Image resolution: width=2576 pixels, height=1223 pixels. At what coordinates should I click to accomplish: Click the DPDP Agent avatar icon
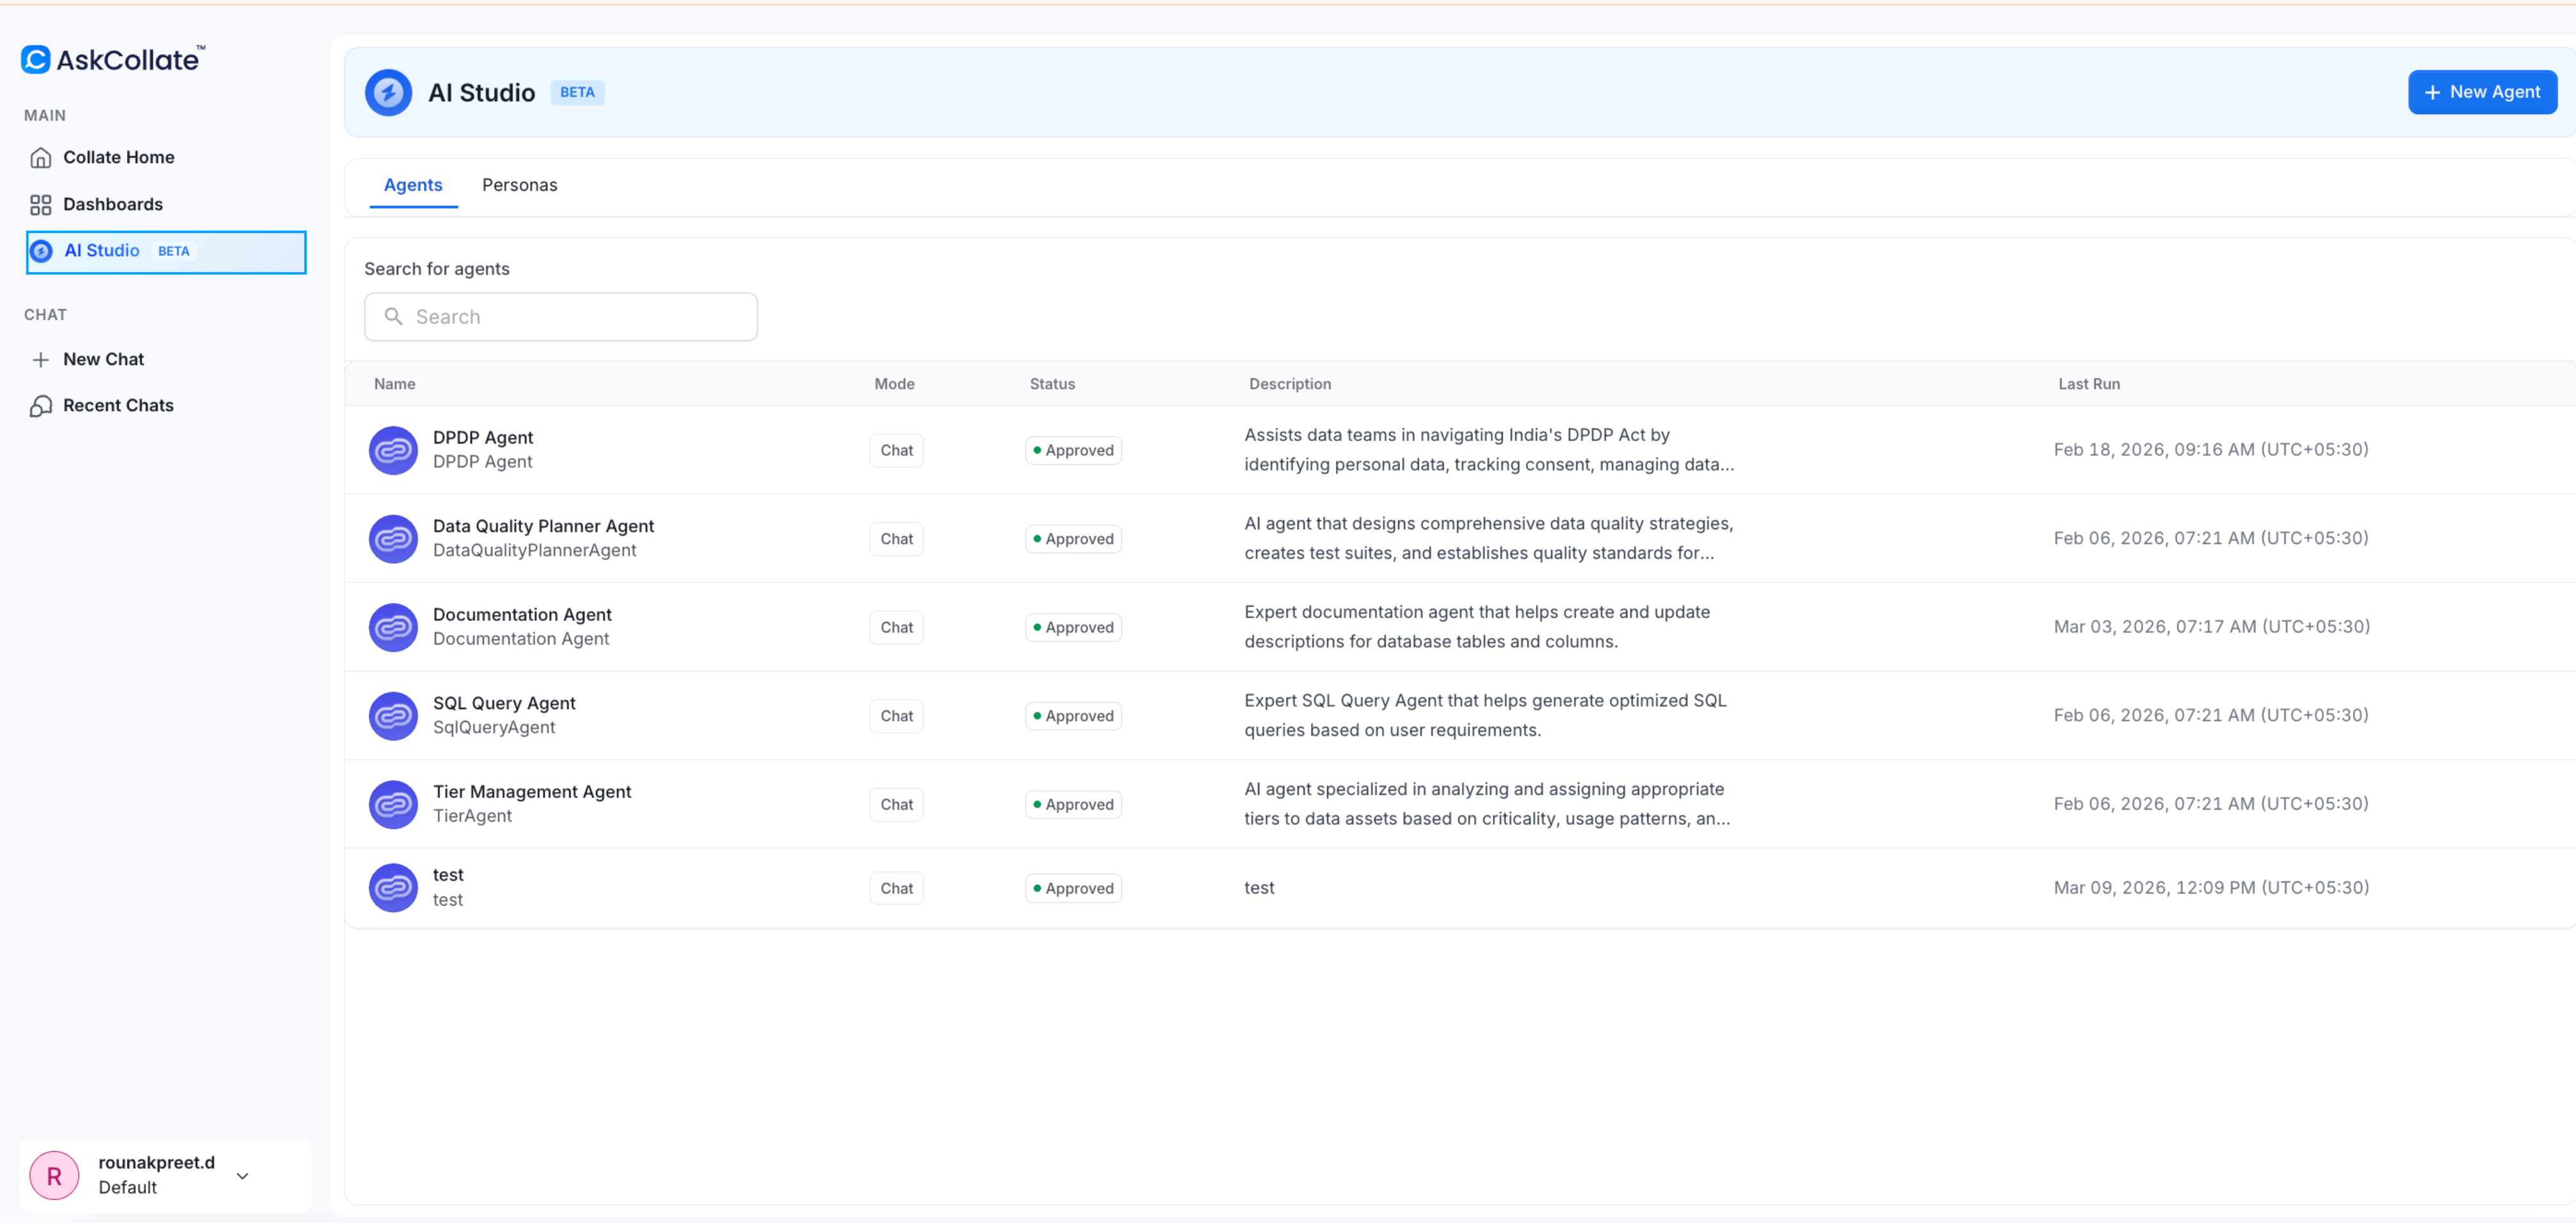(393, 450)
